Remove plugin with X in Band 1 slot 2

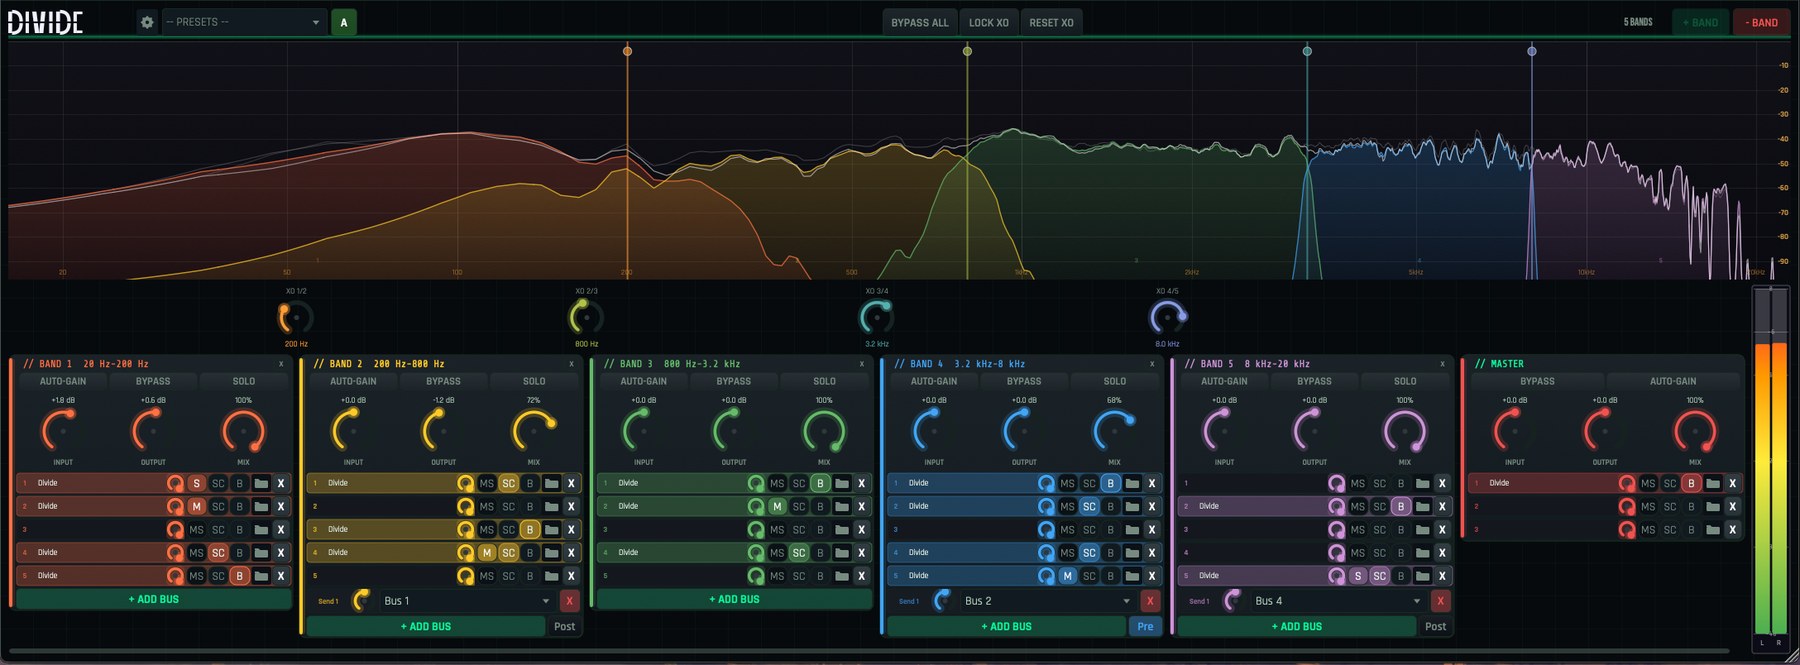(x=281, y=507)
